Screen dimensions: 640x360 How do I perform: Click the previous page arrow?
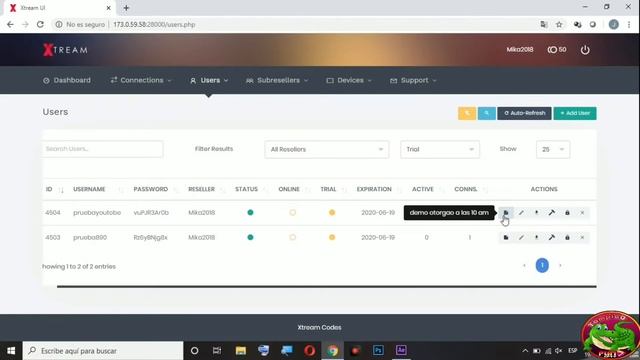(524, 266)
